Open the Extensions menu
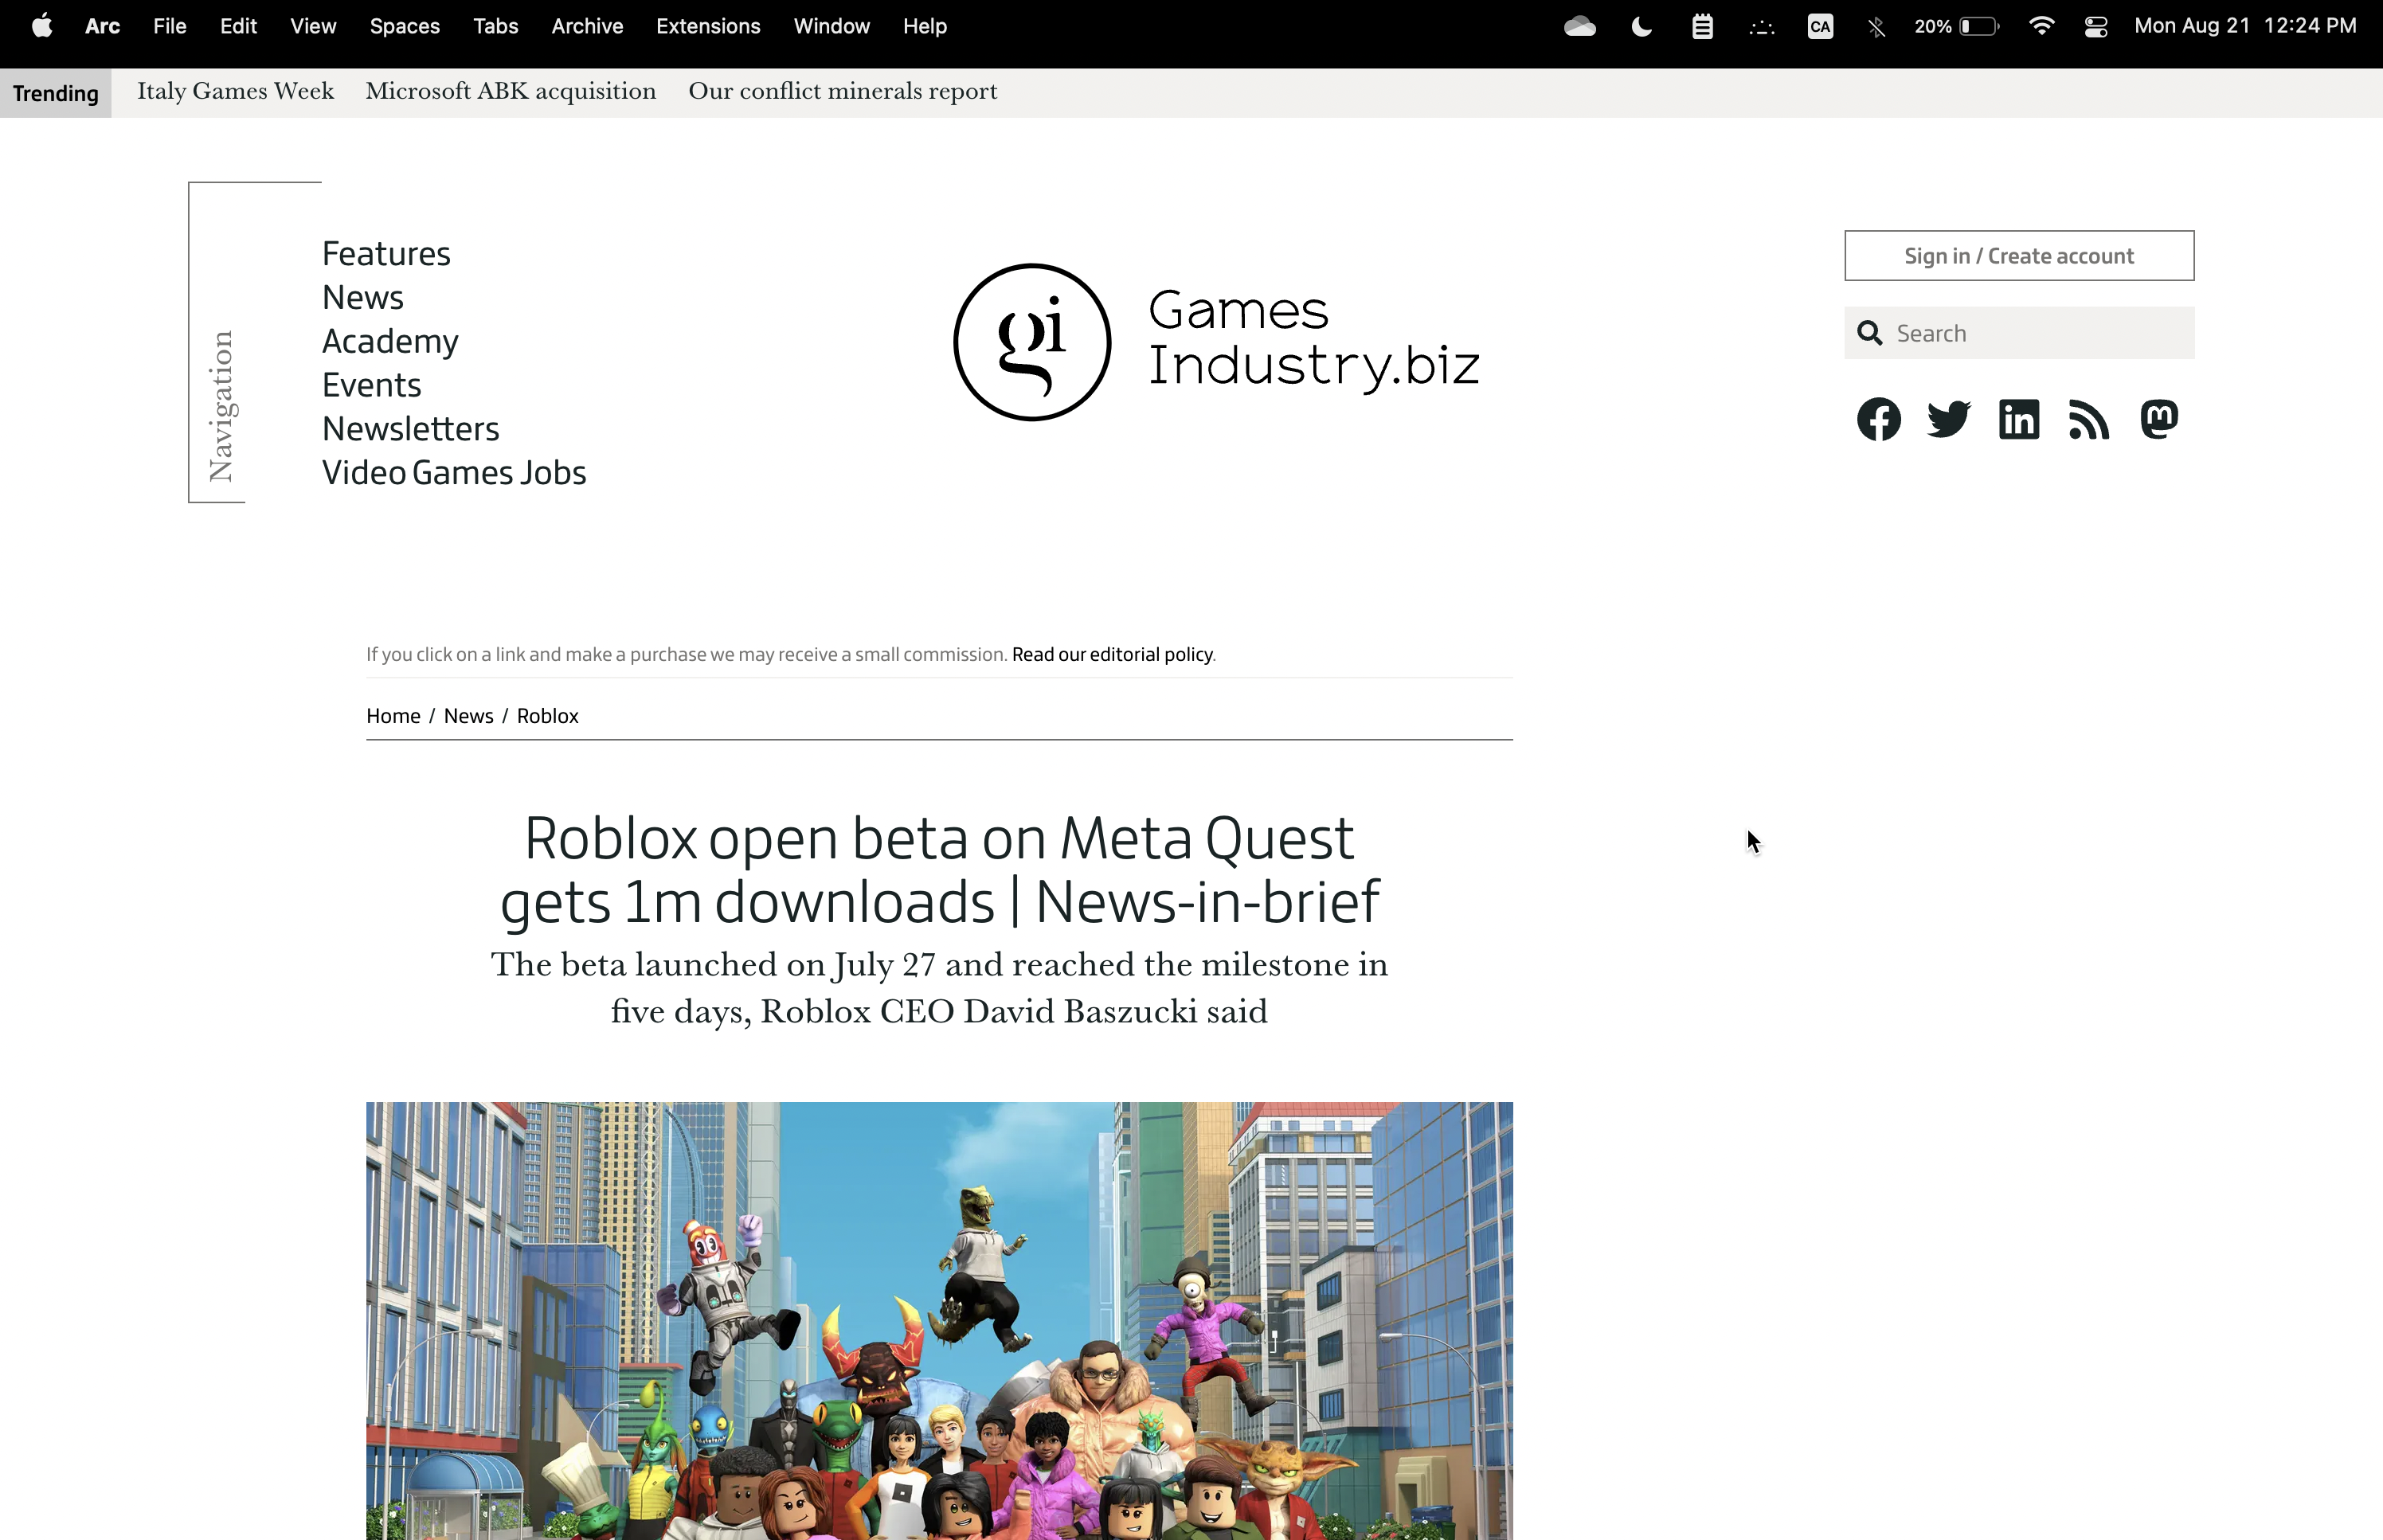Screen dimensions: 2383x1540 pyautogui.click(x=708, y=26)
